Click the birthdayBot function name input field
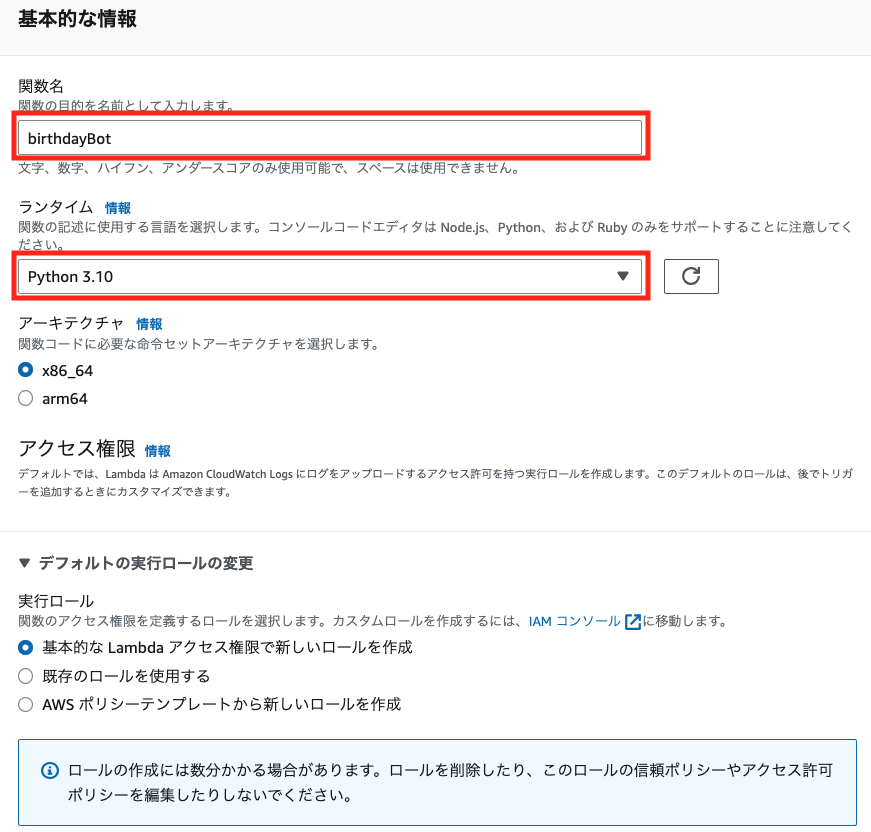Image resolution: width=871 pixels, height=832 pixels. [330, 138]
